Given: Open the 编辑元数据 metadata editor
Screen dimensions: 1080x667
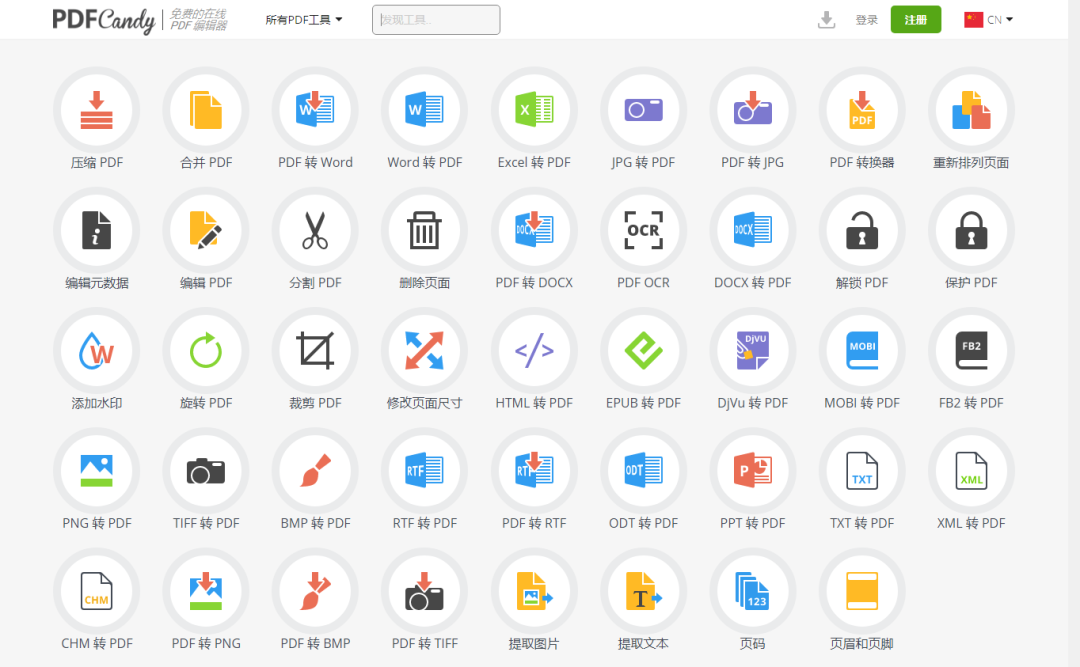Looking at the screenshot, I should (96, 230).
